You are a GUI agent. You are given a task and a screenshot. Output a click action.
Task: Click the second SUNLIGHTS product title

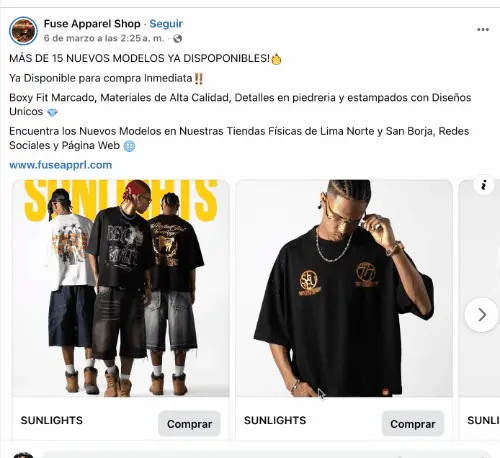(x=275, y=420)
